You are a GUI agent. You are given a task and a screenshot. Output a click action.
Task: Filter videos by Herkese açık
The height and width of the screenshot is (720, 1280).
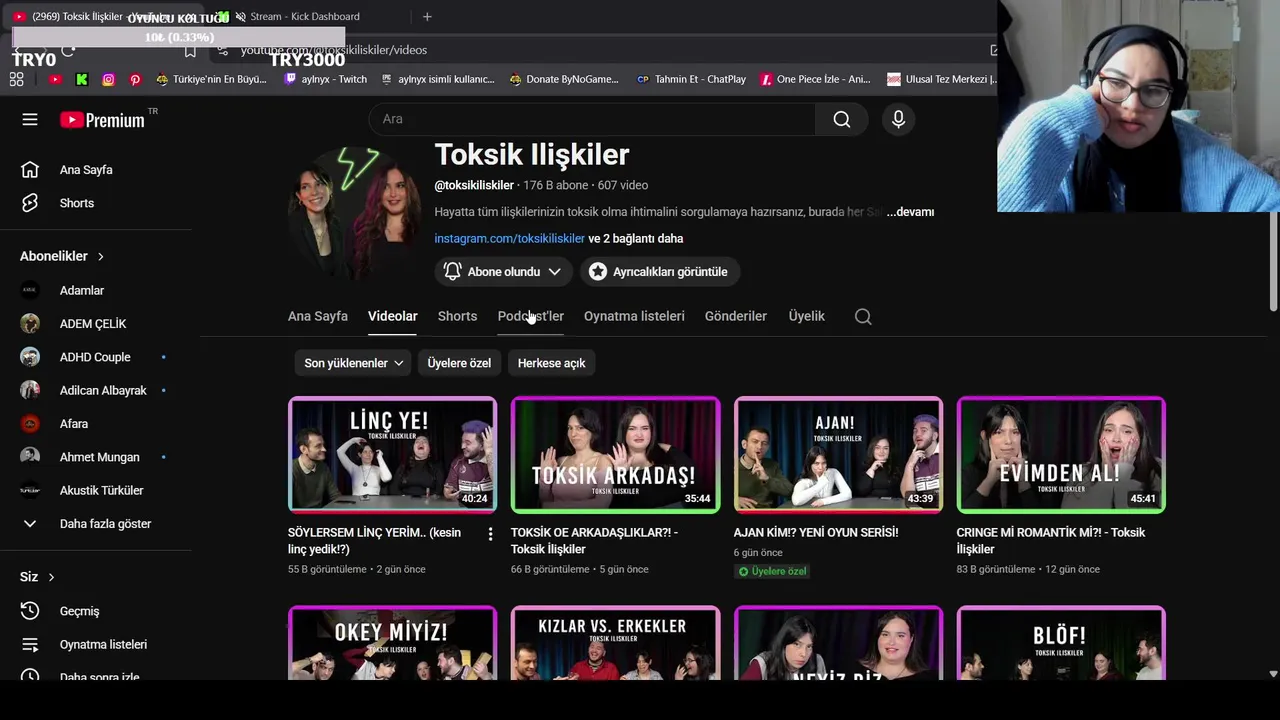[551, 363]
